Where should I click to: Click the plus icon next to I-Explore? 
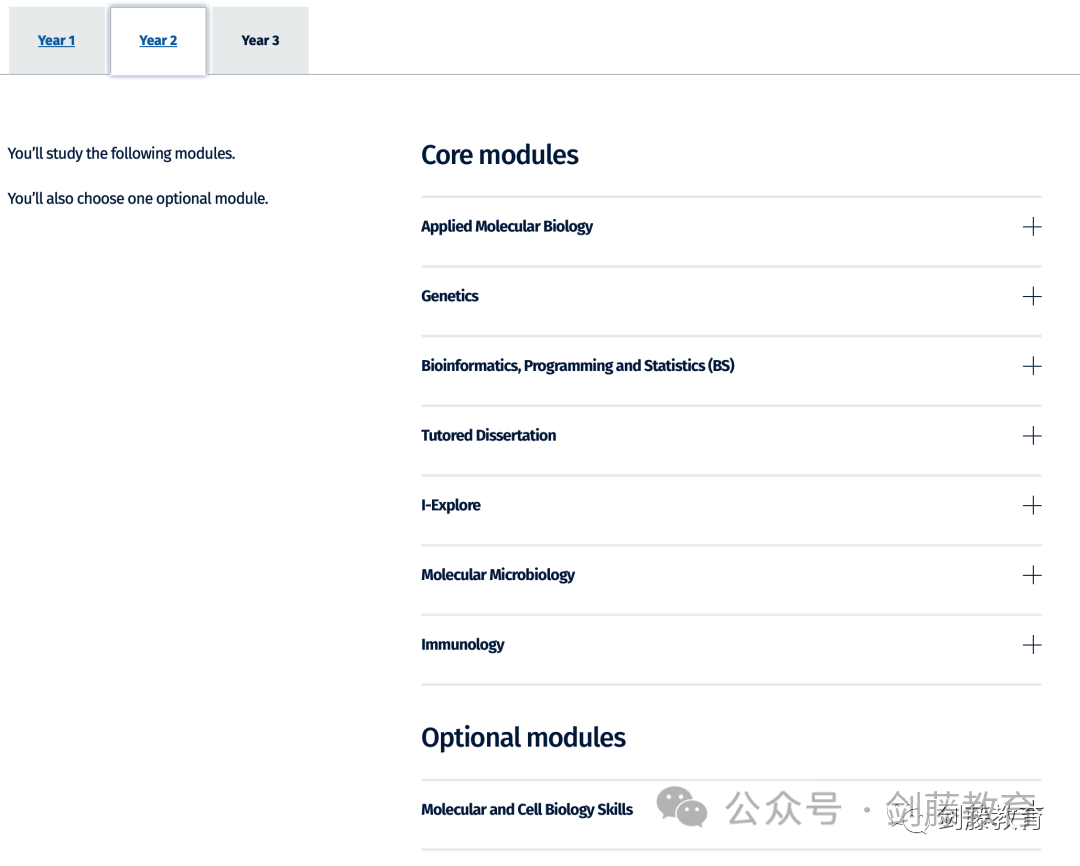(x=1032, y=506)
